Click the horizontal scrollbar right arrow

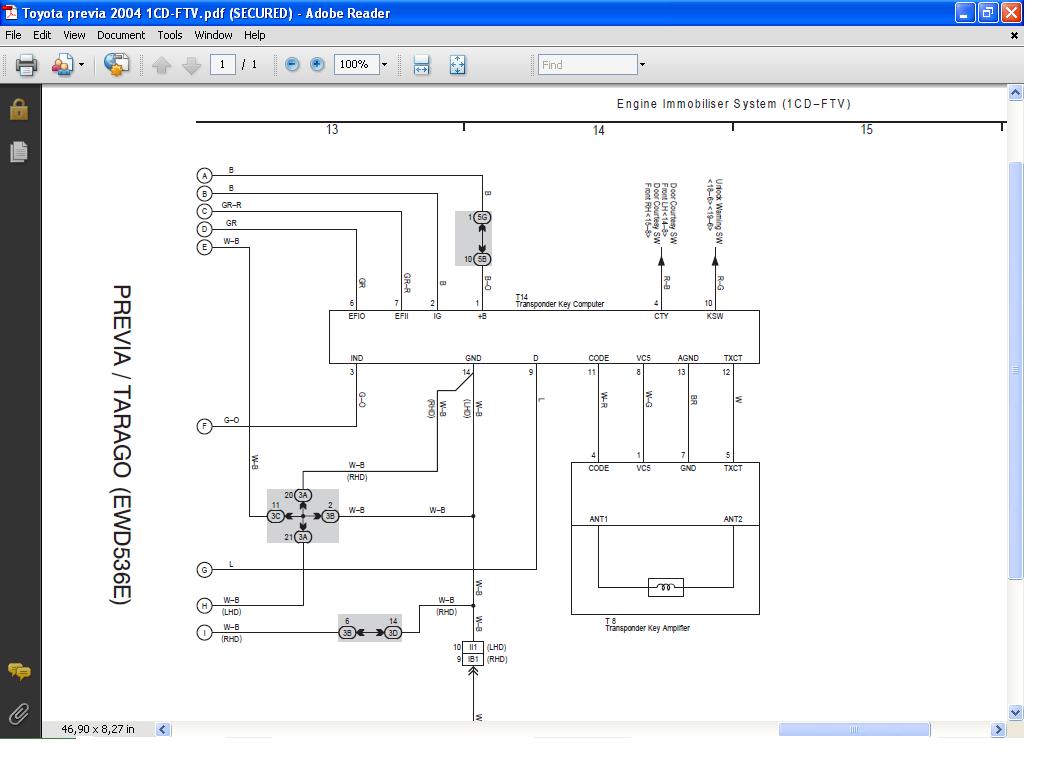point(997,730)
